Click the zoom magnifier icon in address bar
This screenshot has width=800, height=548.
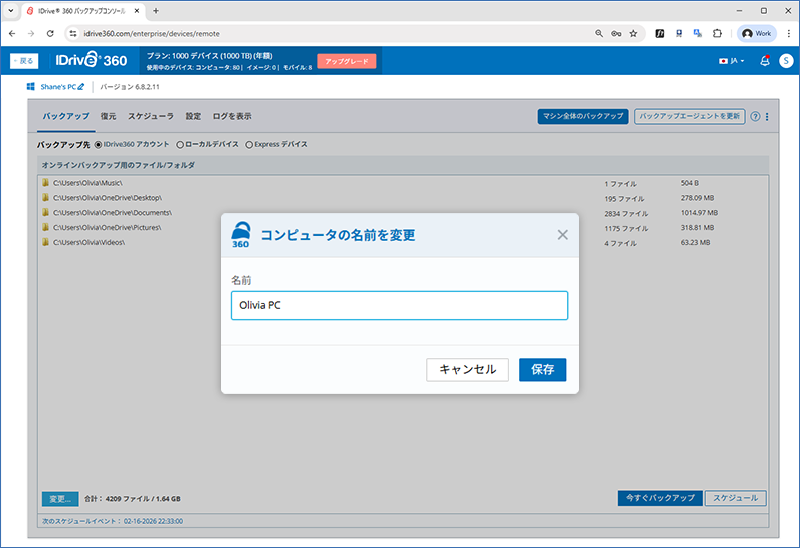(599, 34)
